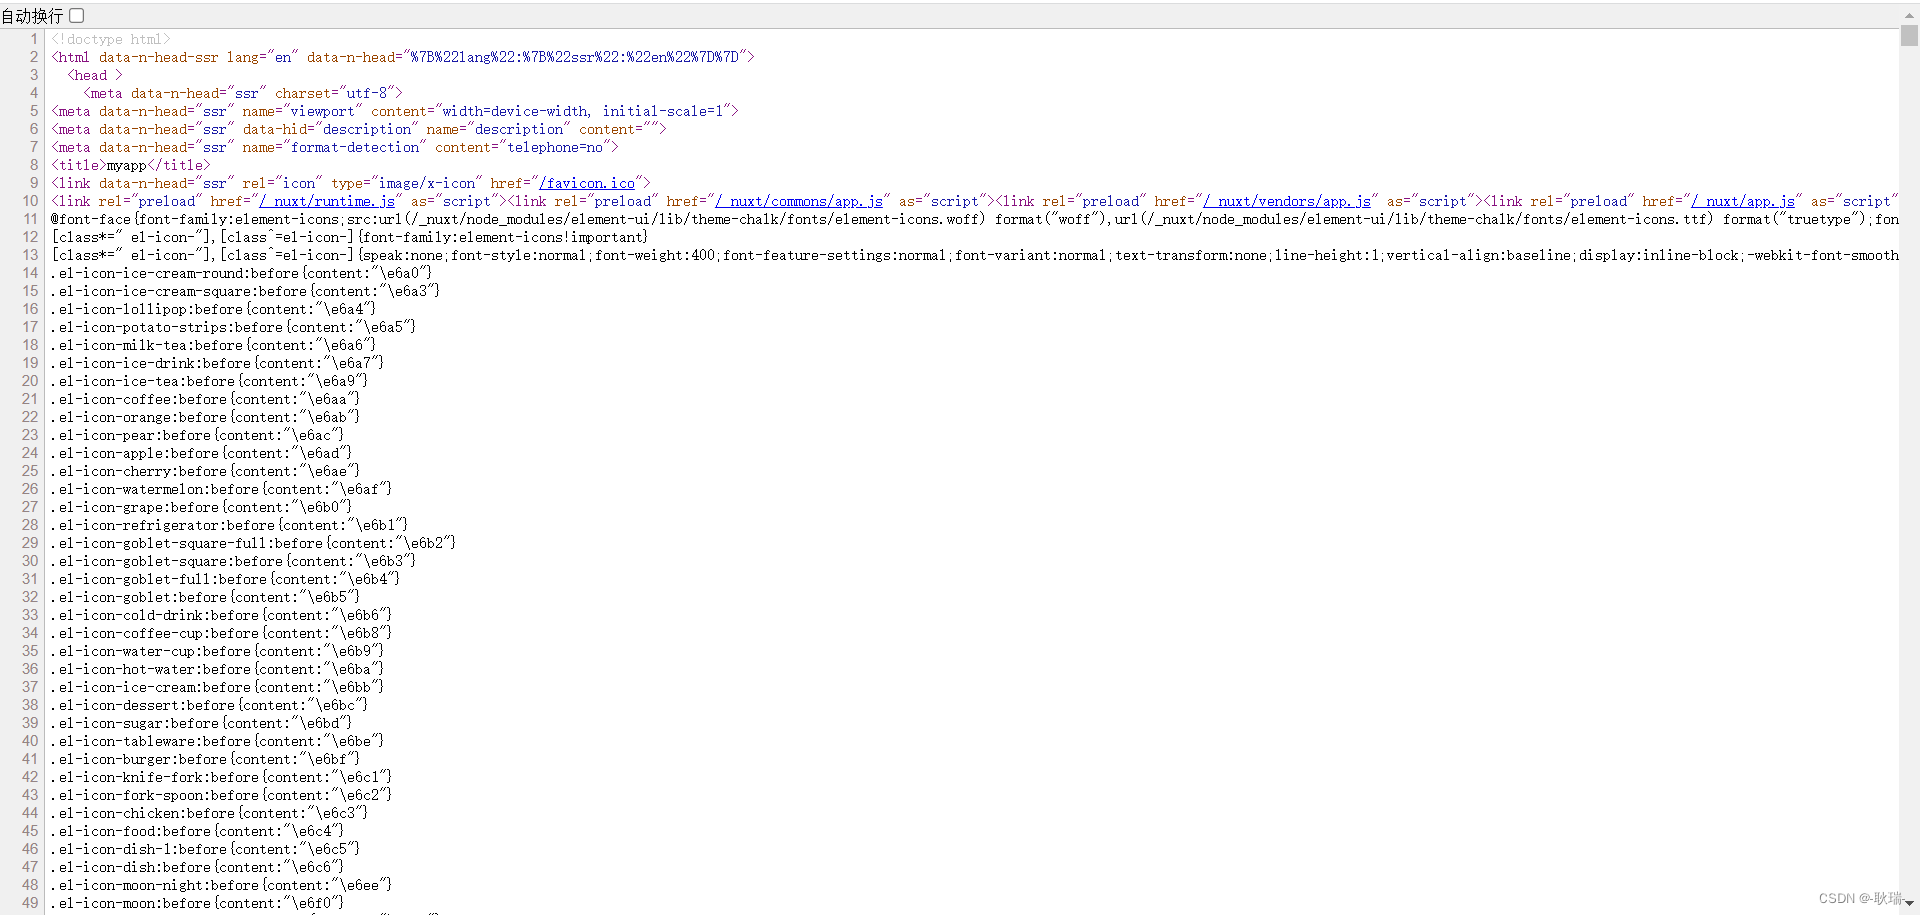Image resolution: width=1920 pixels, height=915 pixels.
Task: Click the el-icon-lollipop rule line
Action: point(213,309)
